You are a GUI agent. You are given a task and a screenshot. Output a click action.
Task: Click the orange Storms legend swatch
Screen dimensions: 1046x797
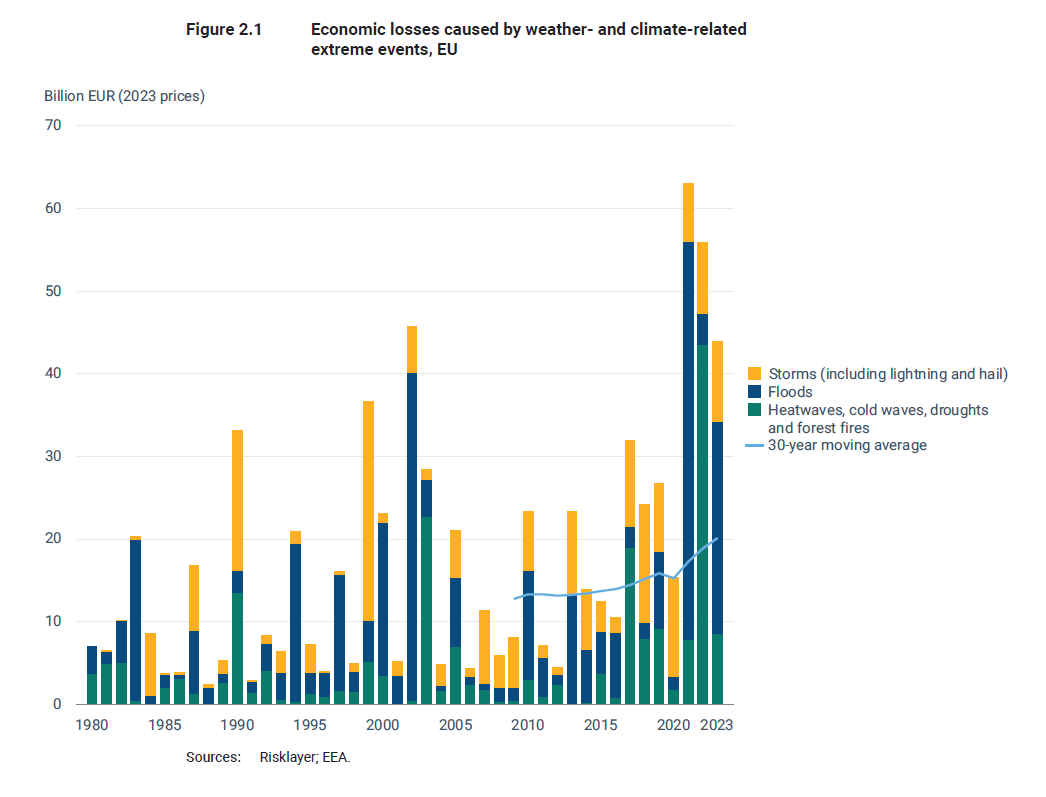pos(754,374)
